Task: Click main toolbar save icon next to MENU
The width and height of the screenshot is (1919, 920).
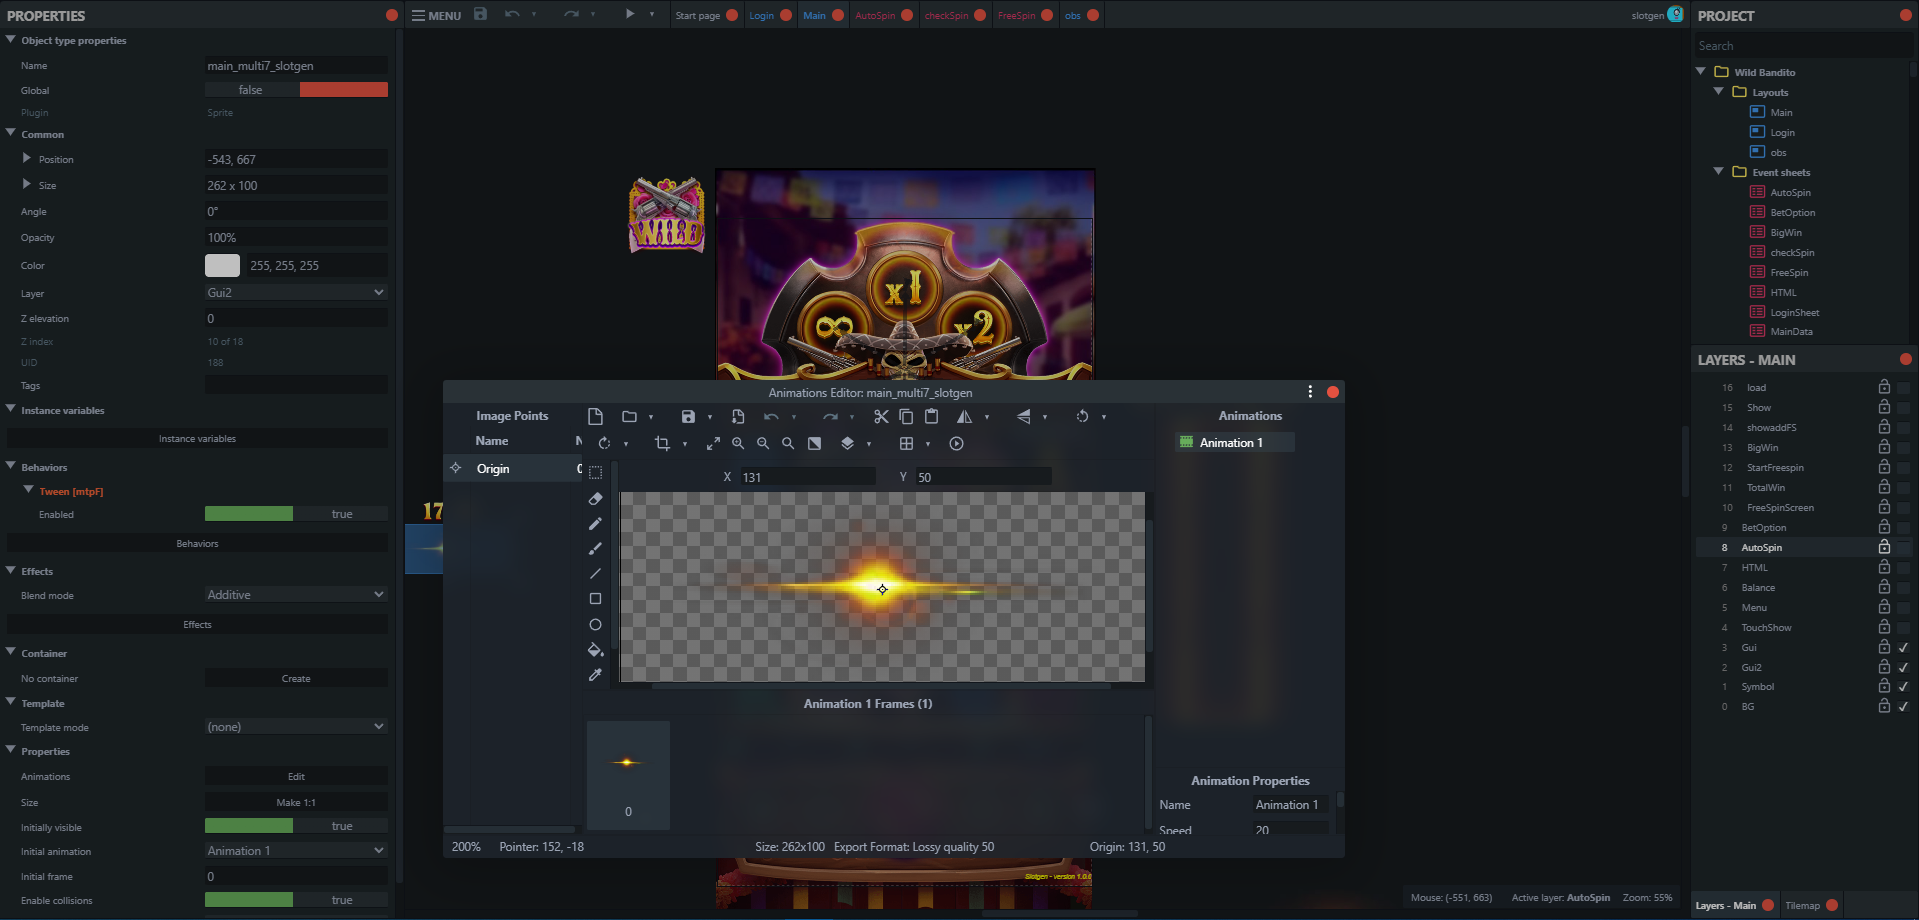Action: pyautogui.click(x=481, y=14)
